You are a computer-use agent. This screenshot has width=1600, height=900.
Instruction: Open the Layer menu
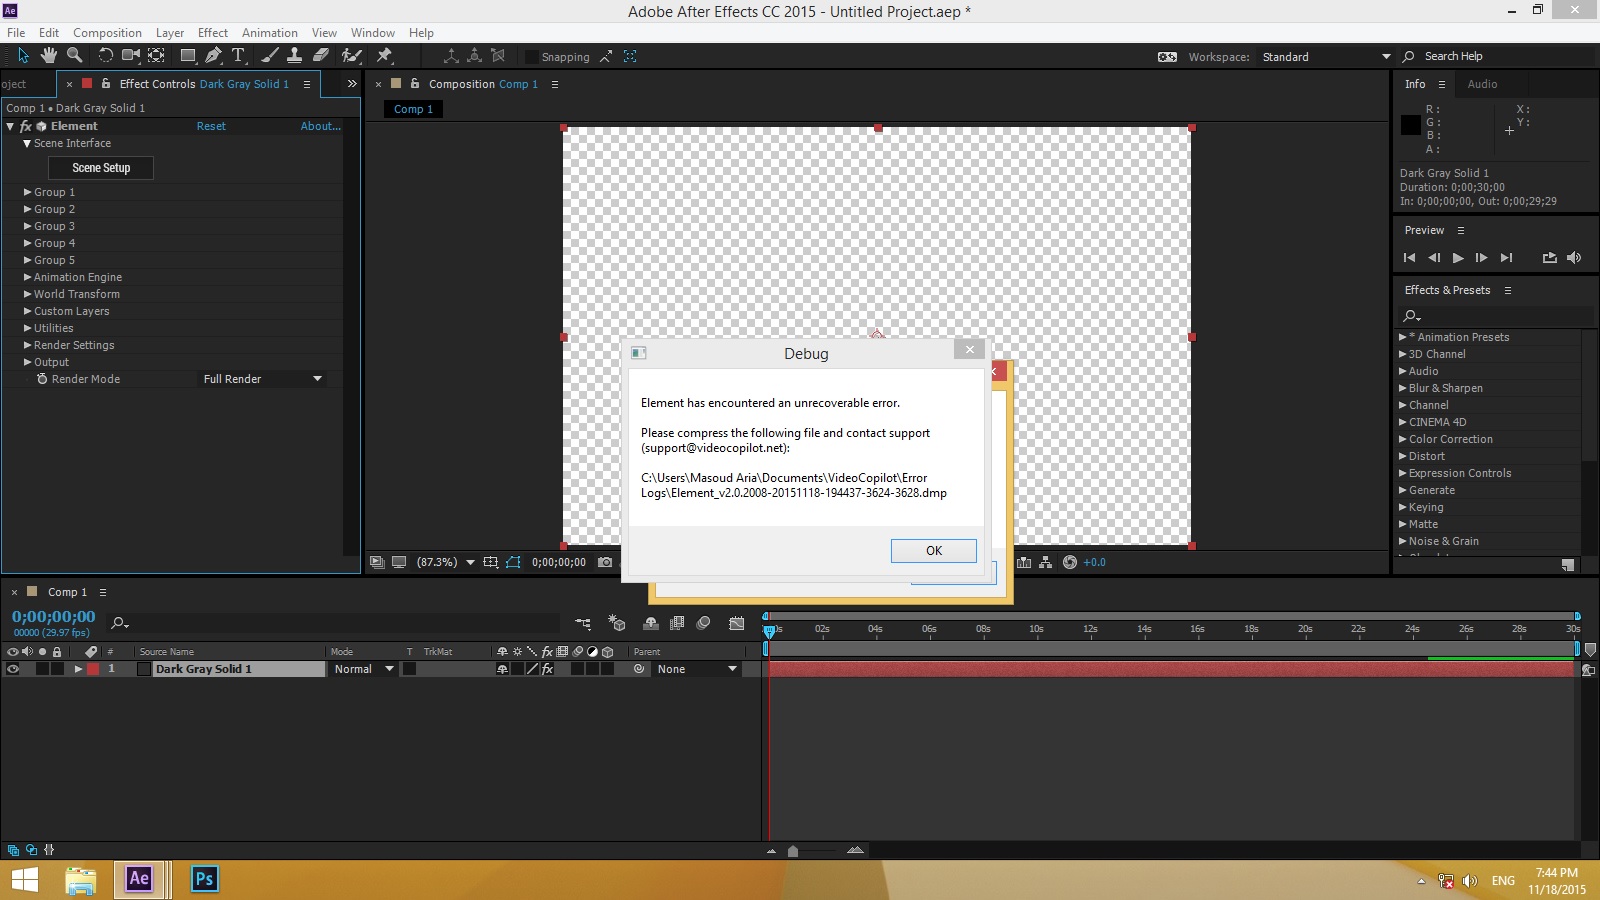(170, 33)
